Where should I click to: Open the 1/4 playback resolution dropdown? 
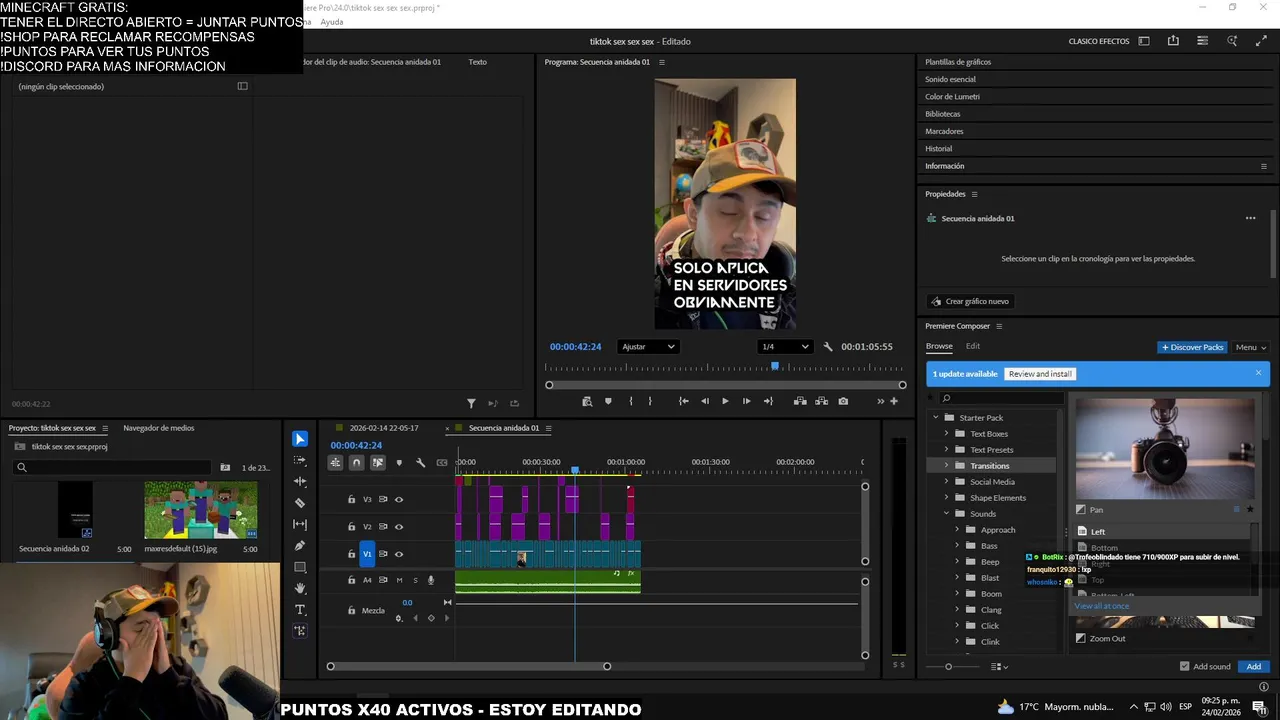[785, 347]
